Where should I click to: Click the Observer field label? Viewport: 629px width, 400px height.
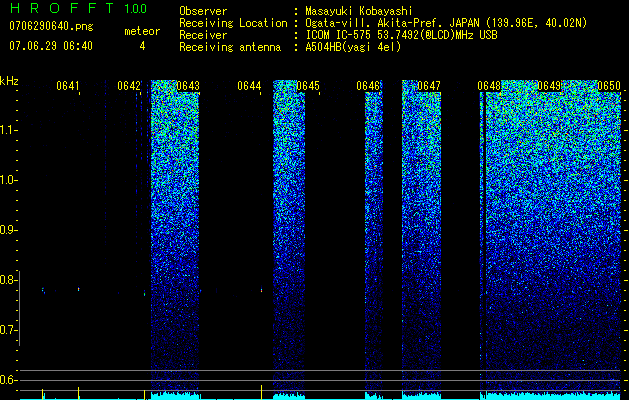[203, 11]
